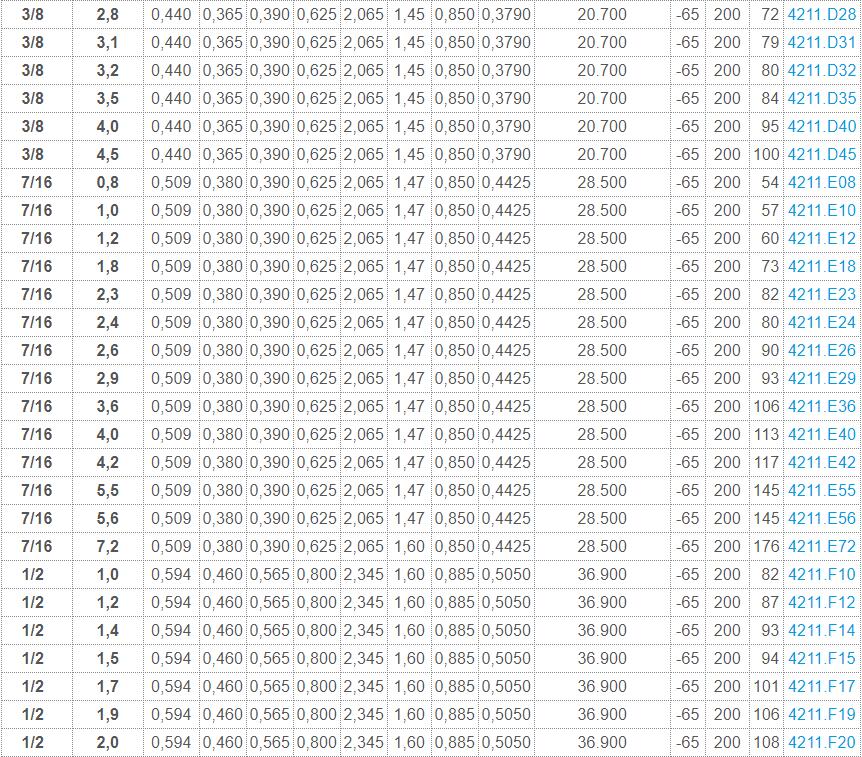Follow the 4211.D45 link

pos(821,155)
